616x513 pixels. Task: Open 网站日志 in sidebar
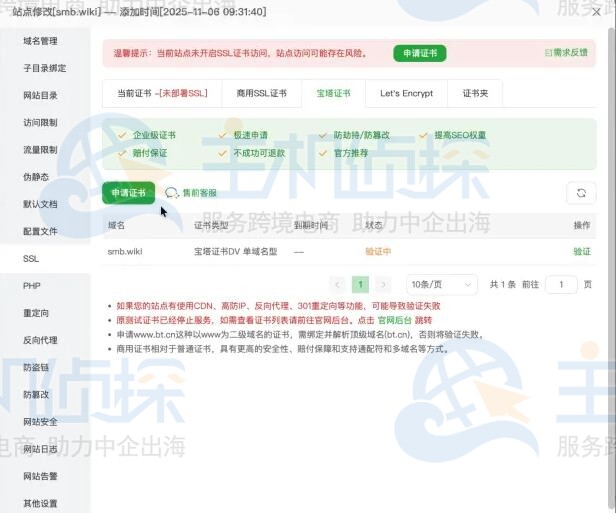tap(40, 449)
